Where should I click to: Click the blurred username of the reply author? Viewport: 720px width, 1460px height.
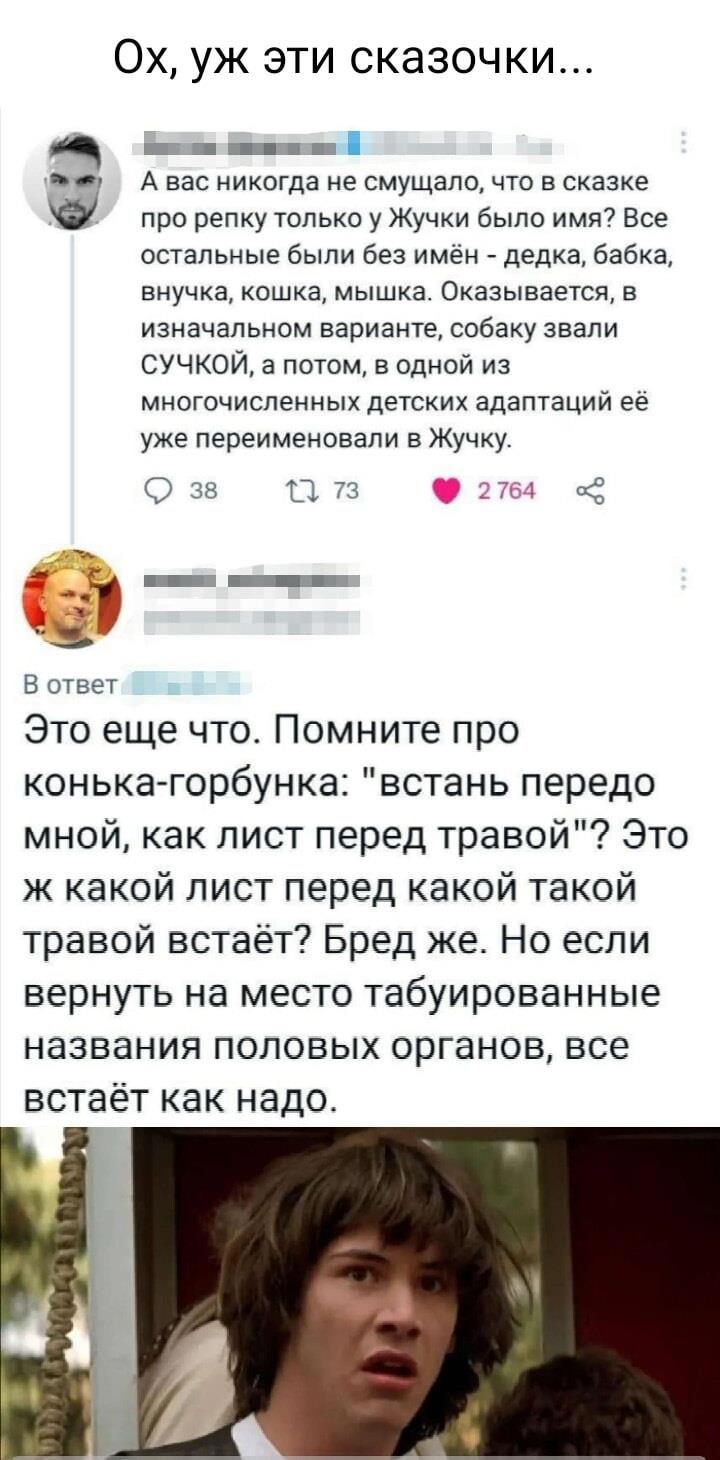(x=250, y=581)
